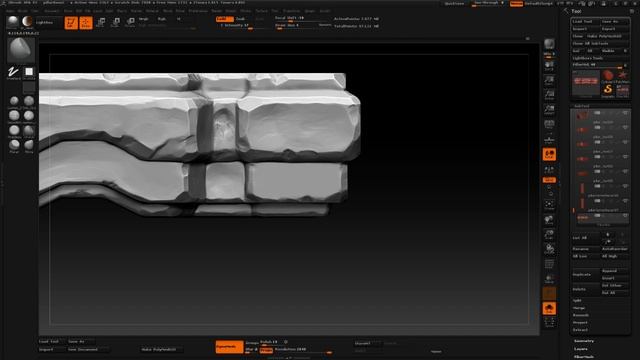Toggle the Rgb paint mode
The width and height of the screenshot is (640, 360).
(x=162, y=19)
